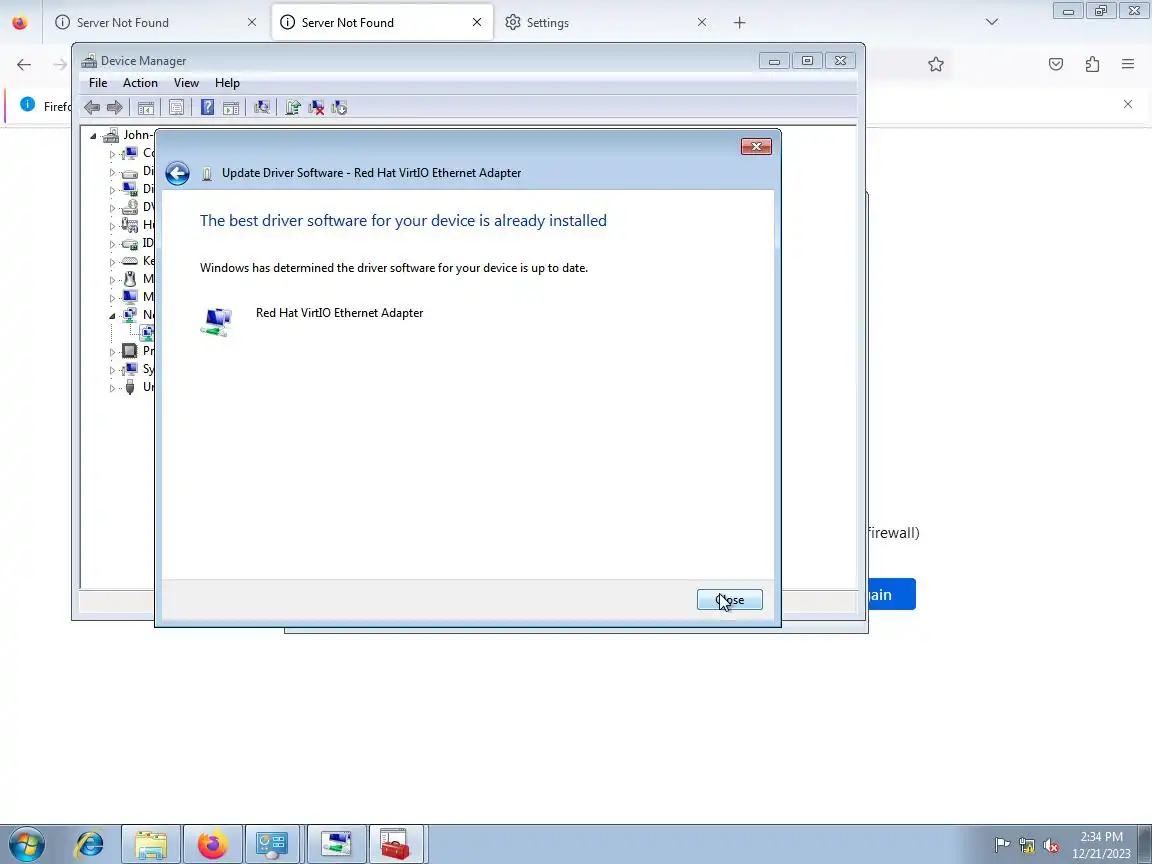This screenshot has width=1152, height=864.
Task: Click 'Red Hat VirtIO Ethernet Adapter' device name text
Action: tap(339, 313)
